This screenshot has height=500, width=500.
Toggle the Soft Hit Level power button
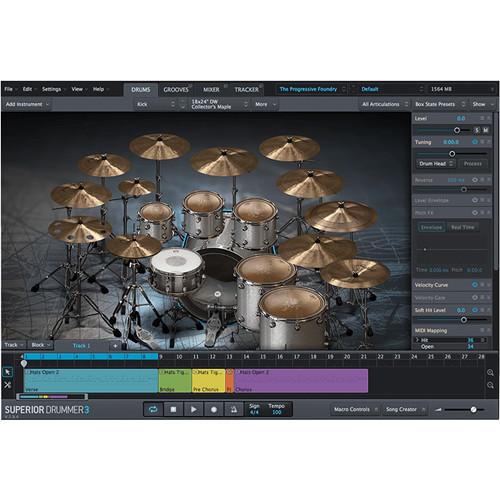point(475,310)
